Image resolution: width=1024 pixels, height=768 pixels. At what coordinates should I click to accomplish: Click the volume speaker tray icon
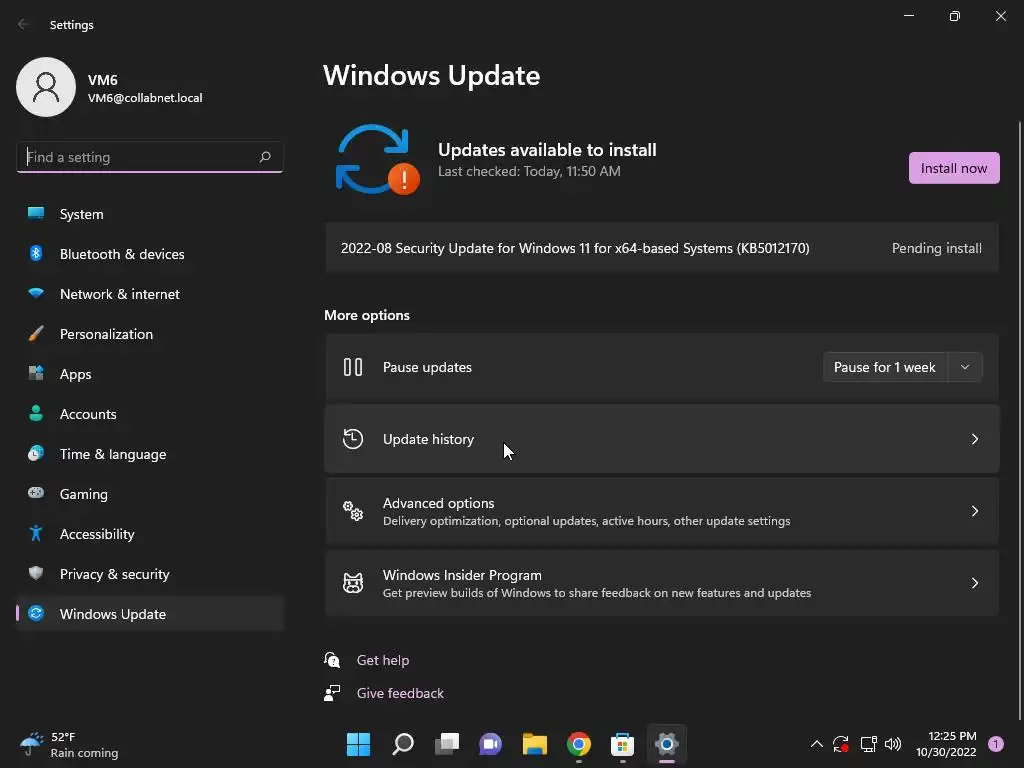893,744
